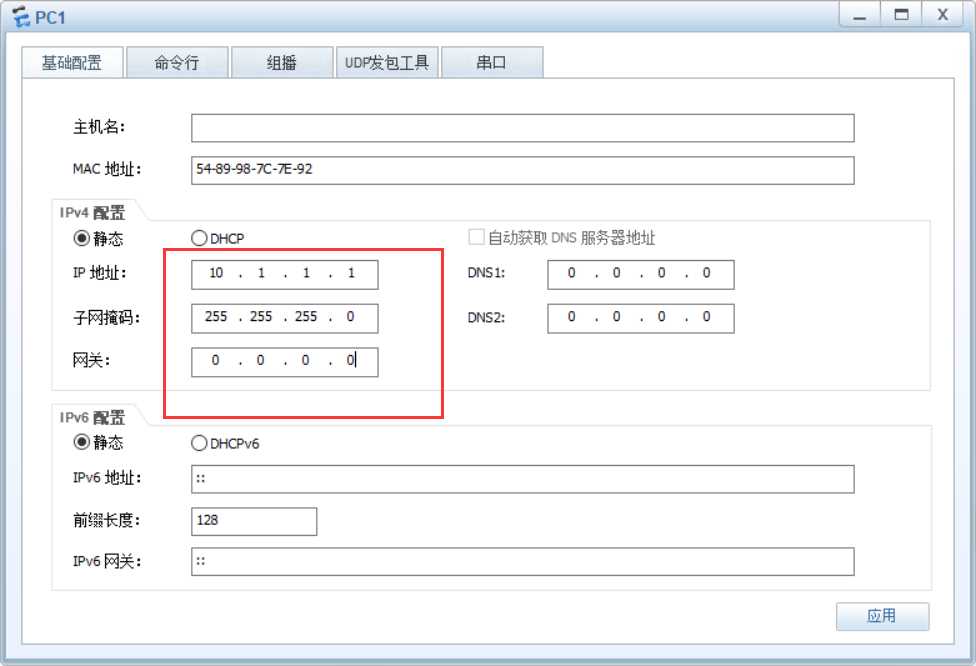The image size is (976, 666).
Task: Open the 组播 tab
Action: point(281,63)
